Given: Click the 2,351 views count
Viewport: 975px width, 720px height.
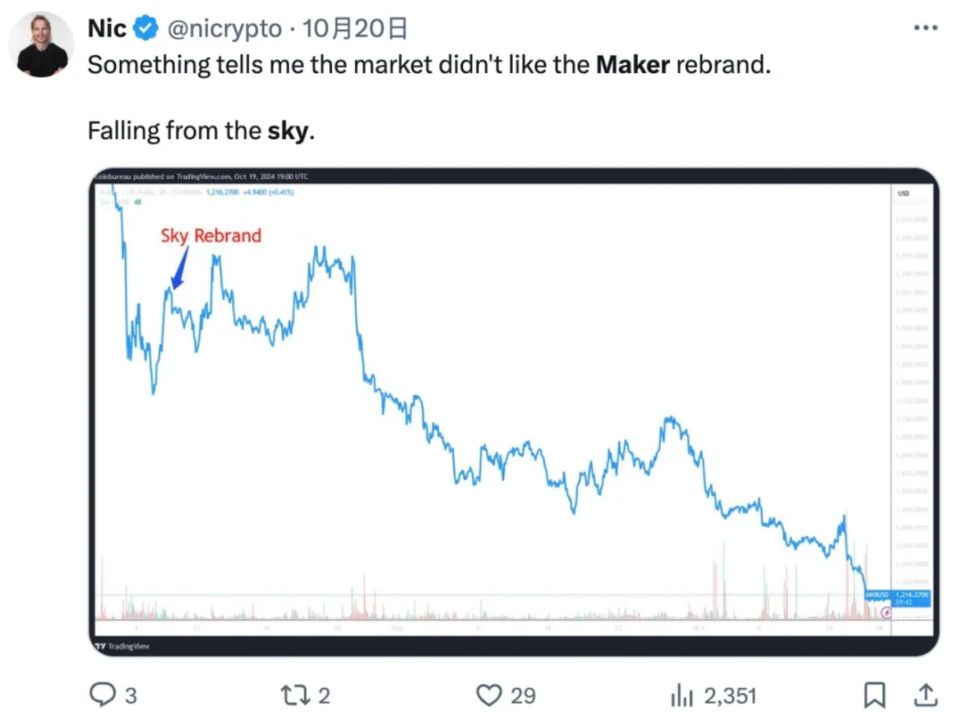Looking at the screenshot, I should pos(729,694).
